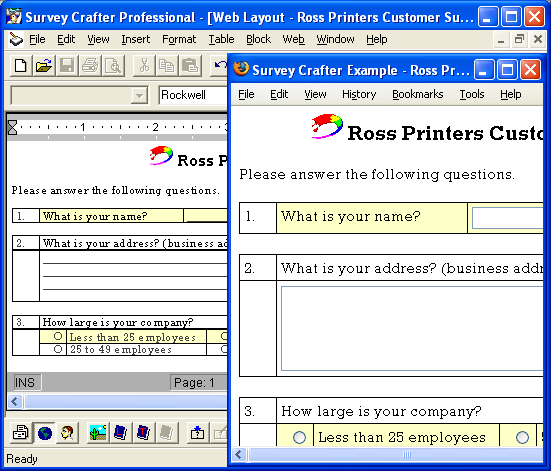This screenshot has height=471, width=551.
Task: Open the Edit menu in Survey Crafter
Action: [x=66, y=39]
